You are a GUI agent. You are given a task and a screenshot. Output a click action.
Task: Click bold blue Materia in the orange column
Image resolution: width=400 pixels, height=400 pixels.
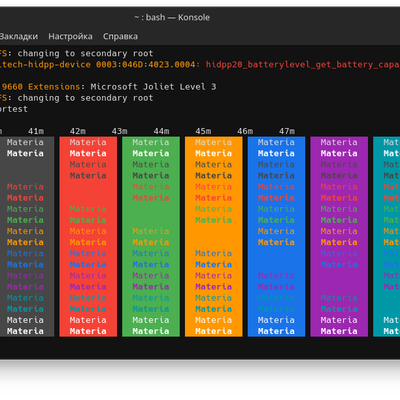coord(213,264)
